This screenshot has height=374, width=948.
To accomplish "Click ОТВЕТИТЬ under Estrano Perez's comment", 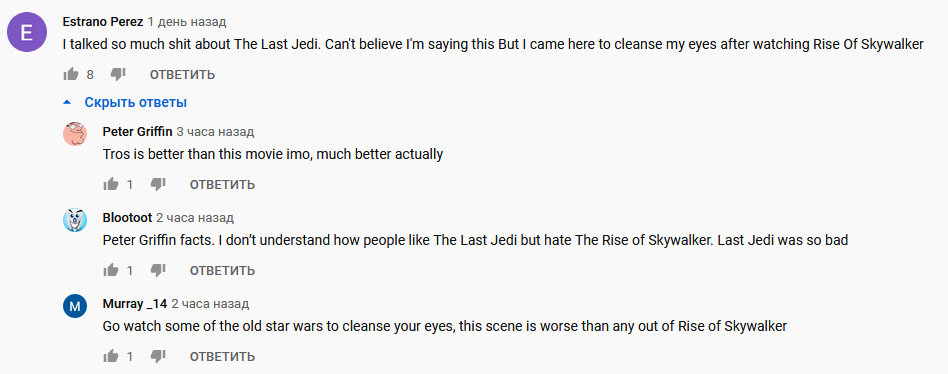I will (x=182, y=75).
